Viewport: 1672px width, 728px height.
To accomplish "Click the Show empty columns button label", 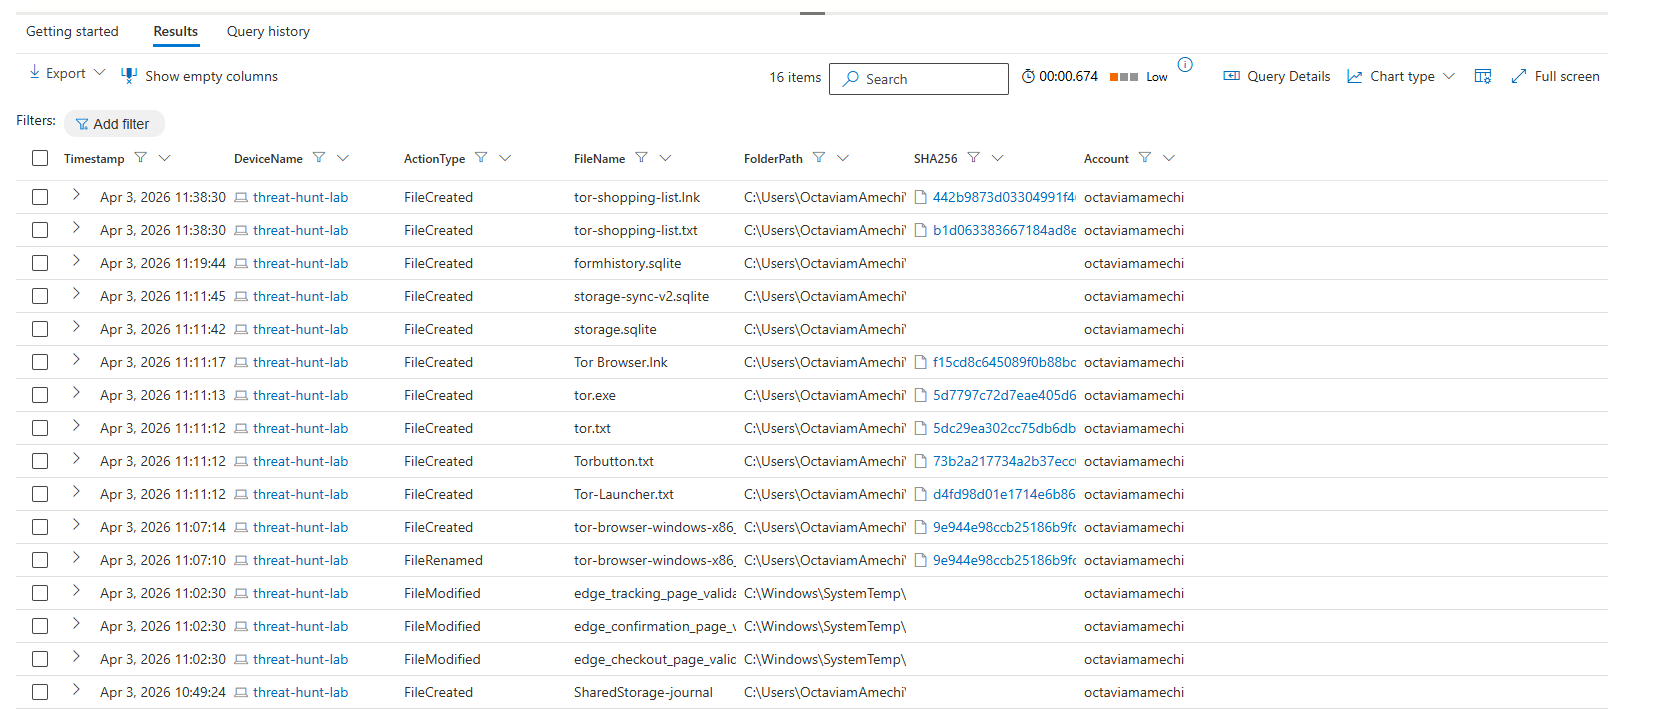I will tap(212, 76).
